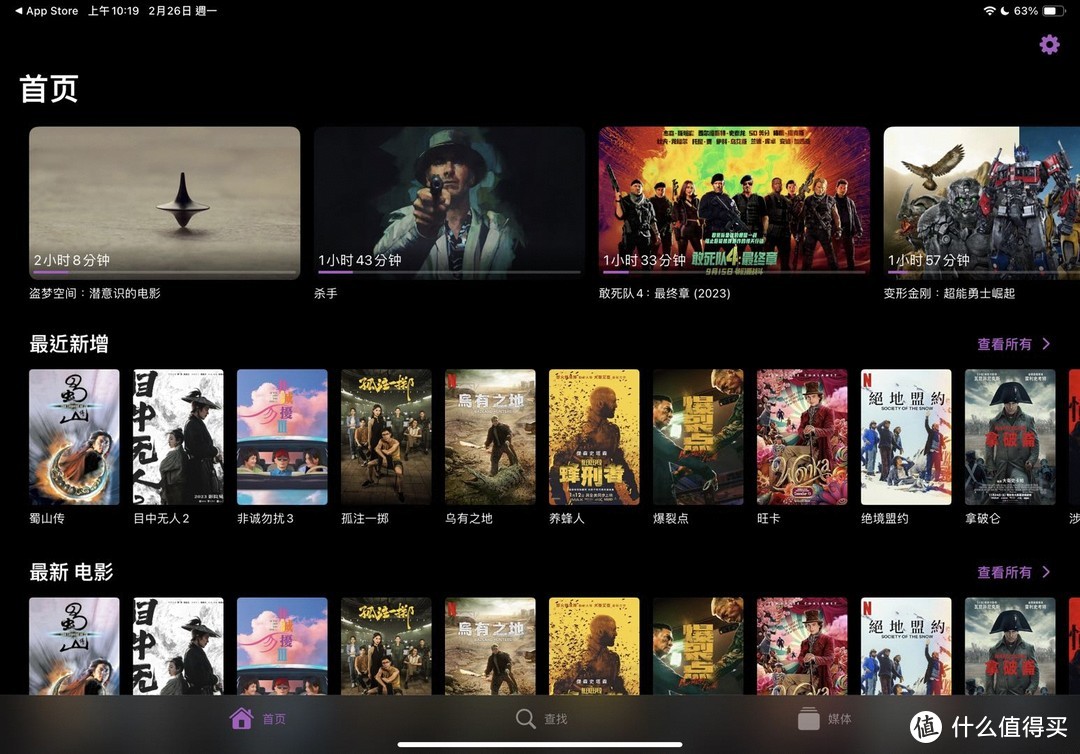
Task: Expand 最近新增 using its chevron arrow
Action: [1046, 344]
